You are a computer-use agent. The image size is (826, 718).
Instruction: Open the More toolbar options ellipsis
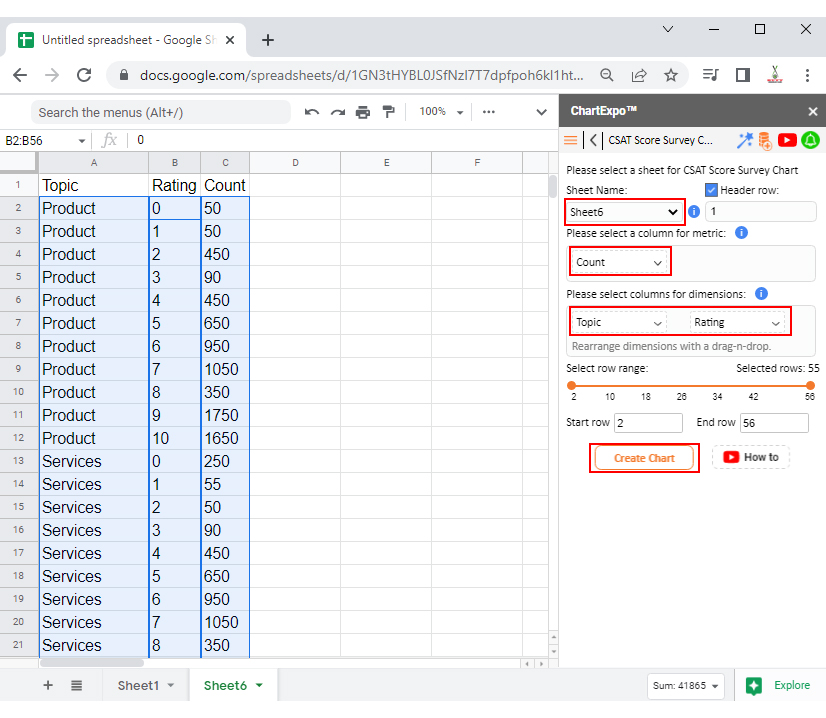(x=489, y=112)
